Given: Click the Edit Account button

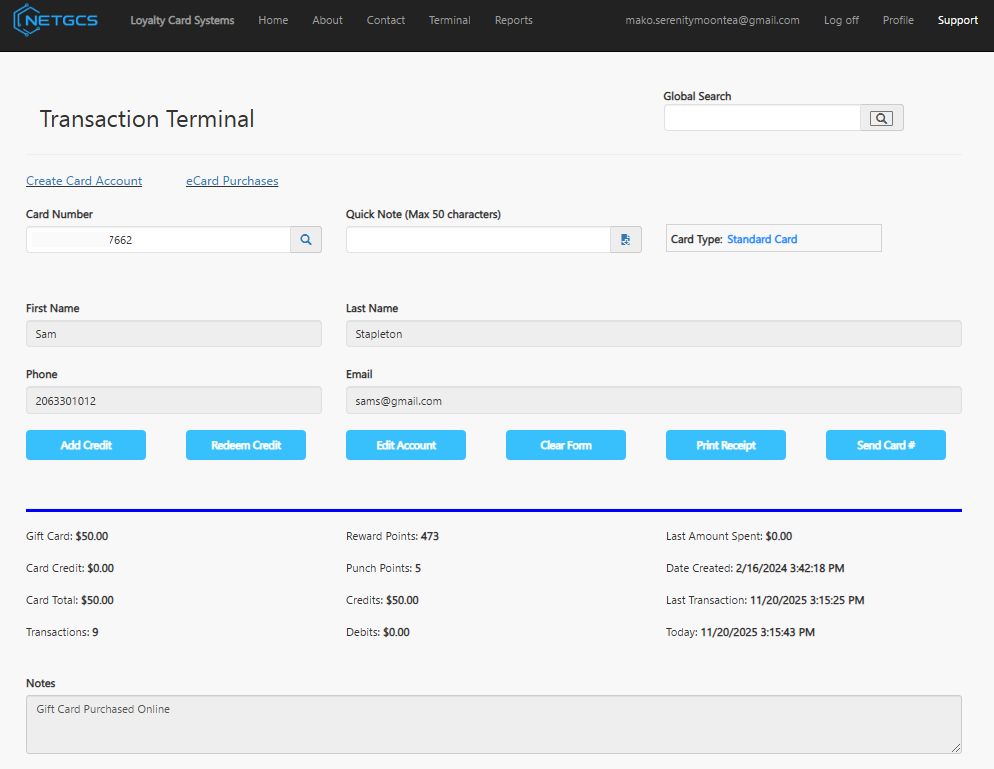Looking at the screenshot, I should 406,445.
